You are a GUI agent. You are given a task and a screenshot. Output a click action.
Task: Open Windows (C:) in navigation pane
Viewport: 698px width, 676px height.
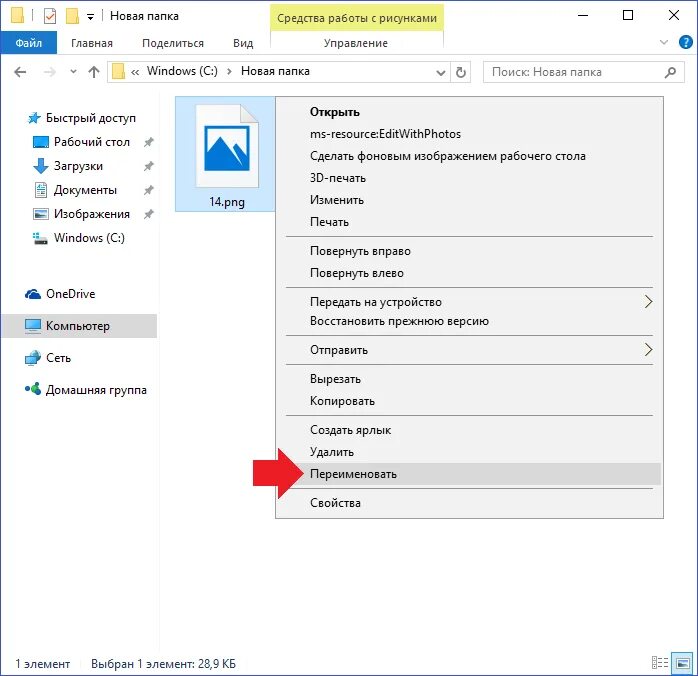[x=89, y=238]
